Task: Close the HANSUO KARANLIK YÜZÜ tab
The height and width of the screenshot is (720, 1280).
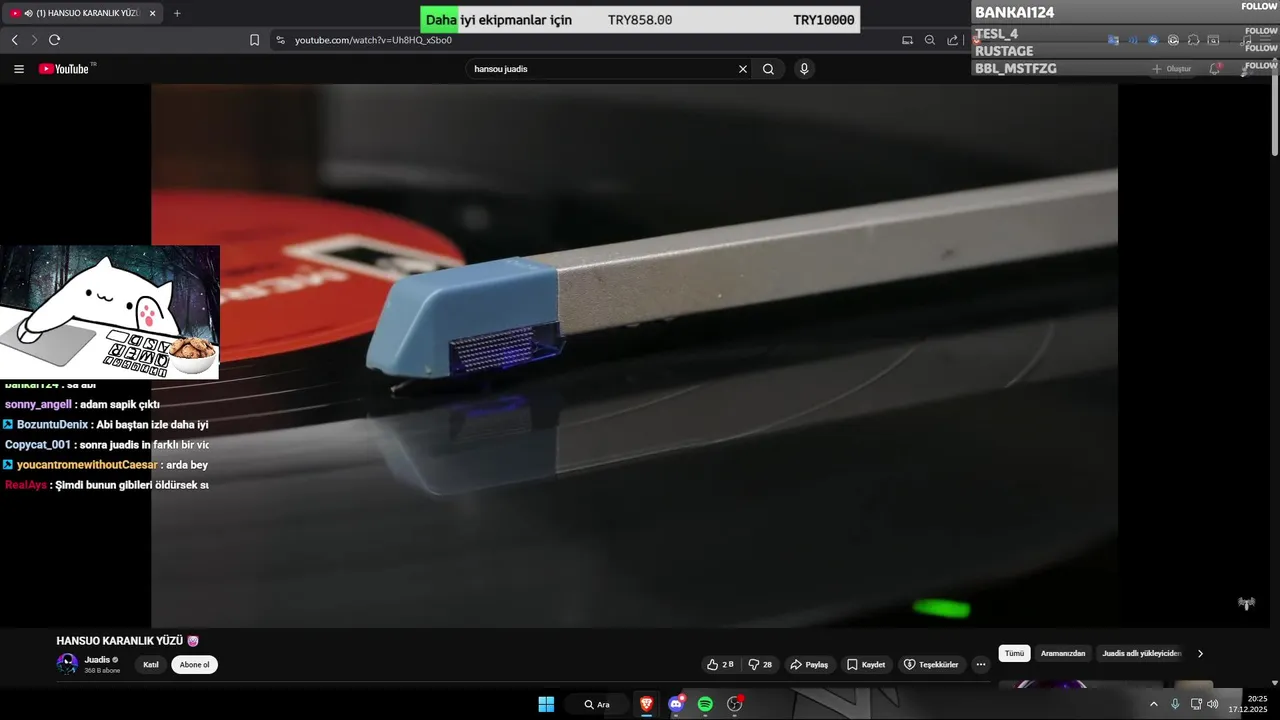Action: [152, 13]
